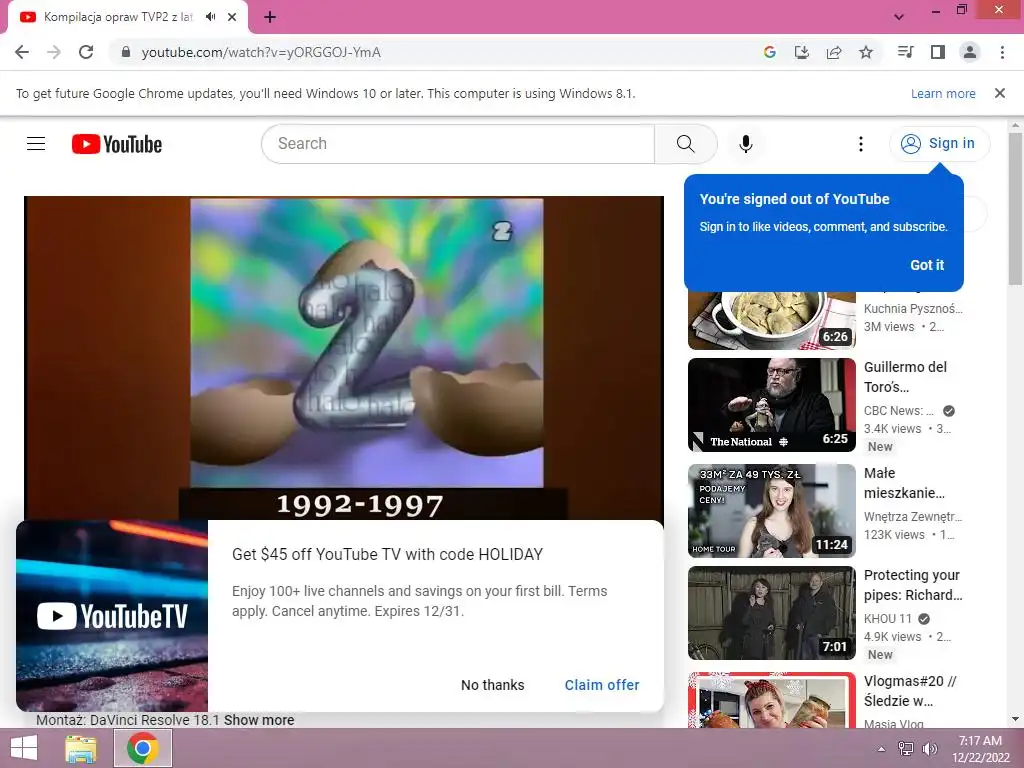Open the tab search chevron
The height and width of the screenshot is (768, 1024).
(x=899, y=17)
